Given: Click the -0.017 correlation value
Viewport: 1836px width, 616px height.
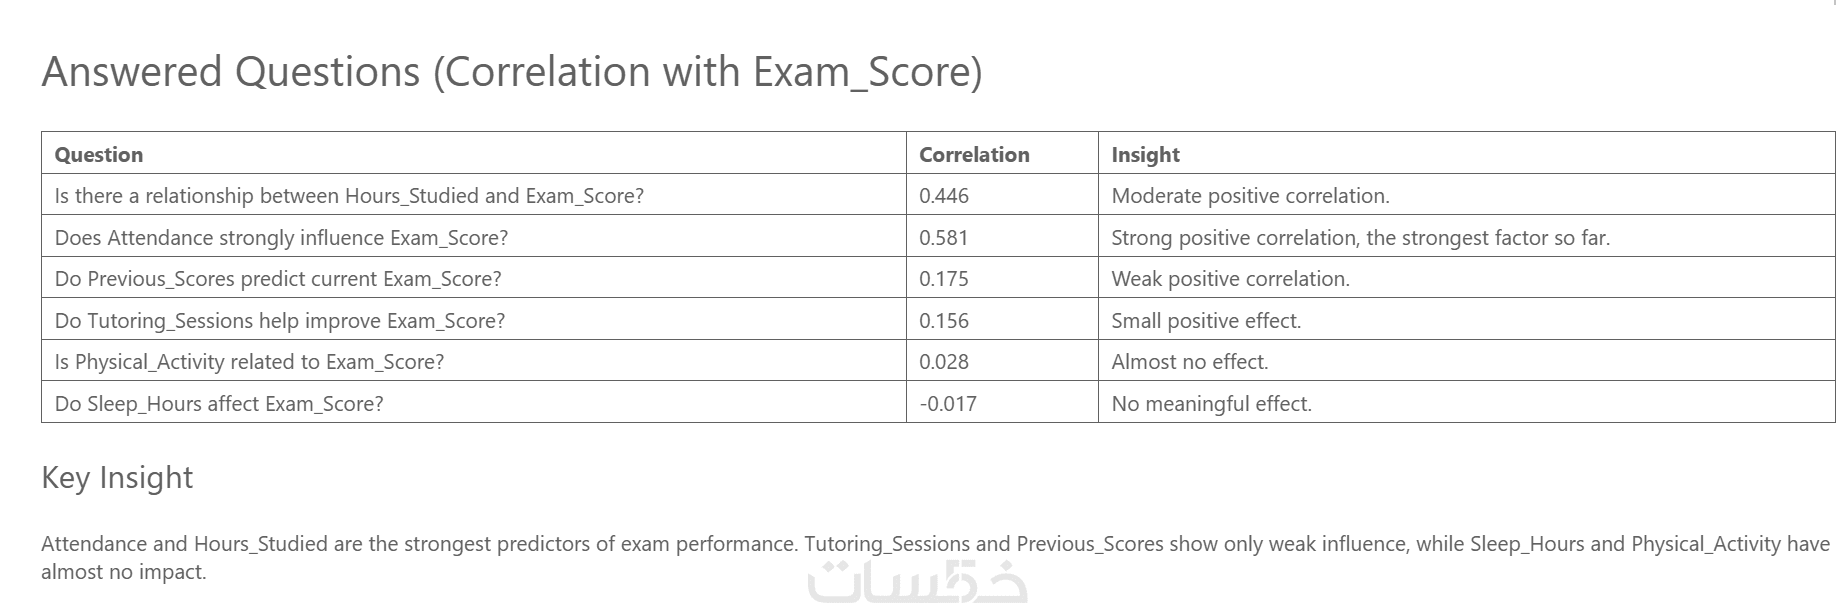Looking at the screenshot, I should click(x=947, y=404).
